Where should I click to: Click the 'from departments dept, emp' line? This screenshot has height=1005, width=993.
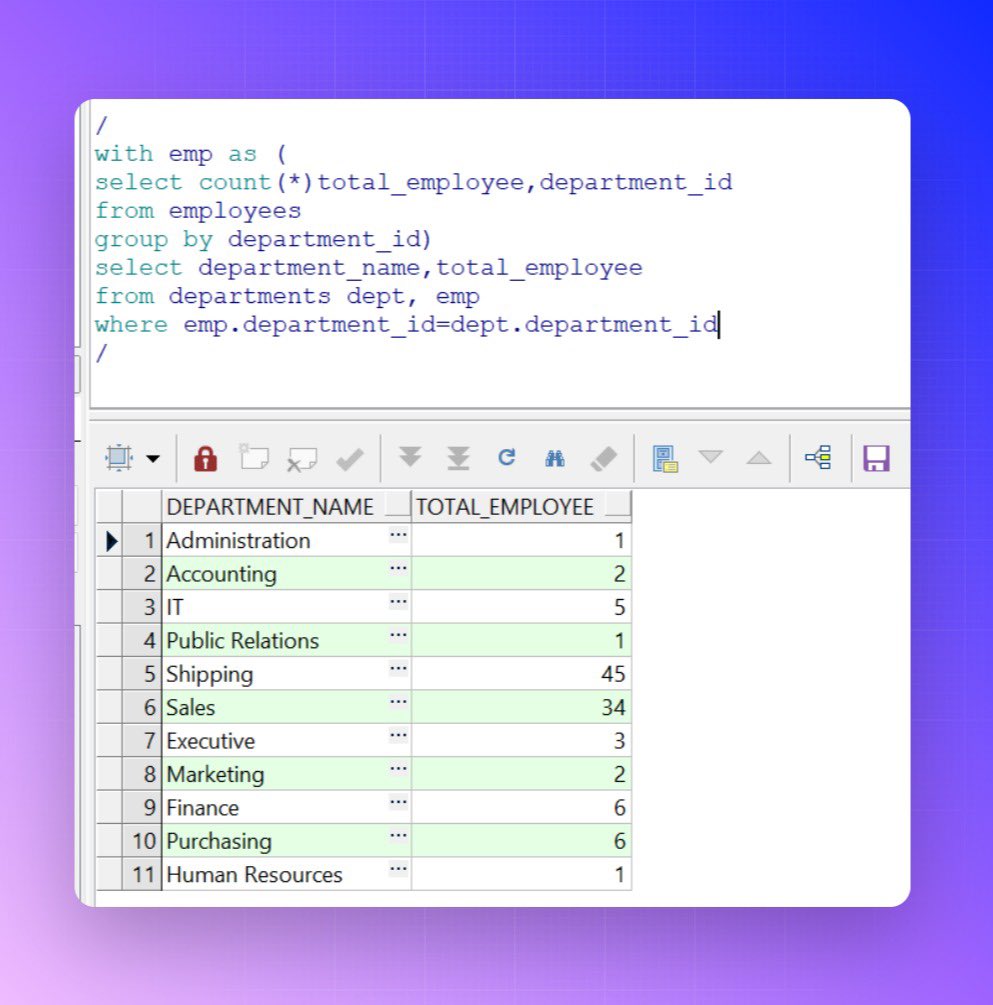(x=287, y=296)
